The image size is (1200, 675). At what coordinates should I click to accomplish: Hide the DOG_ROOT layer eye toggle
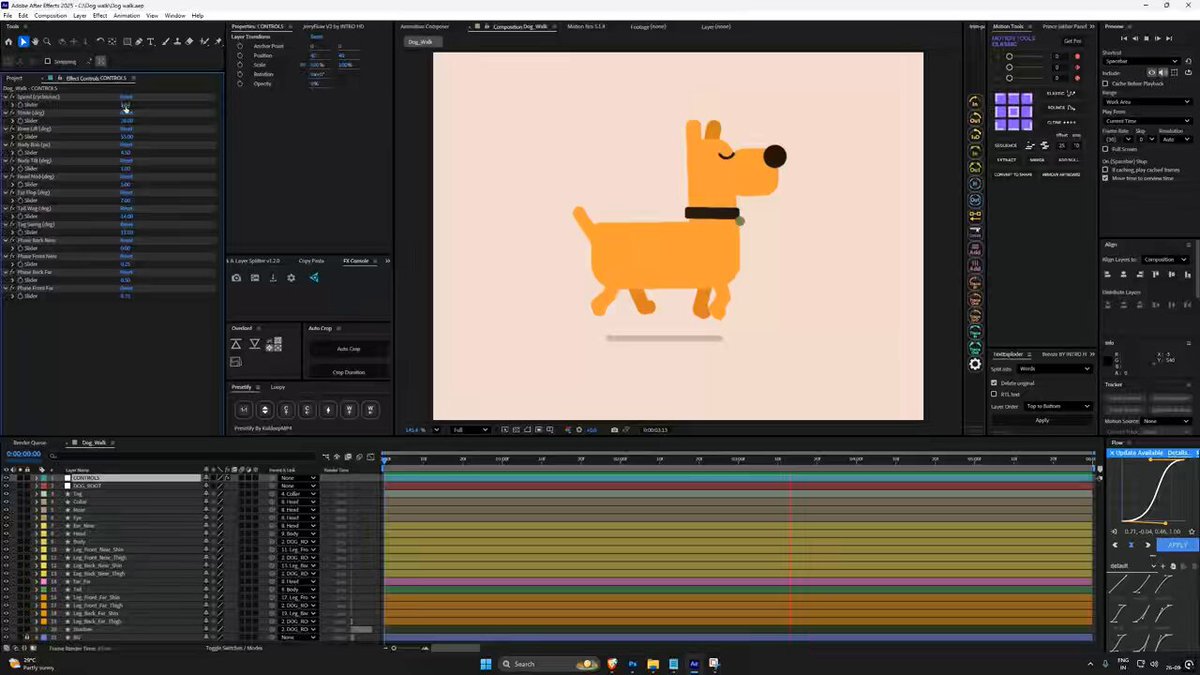tap(6, 486)
